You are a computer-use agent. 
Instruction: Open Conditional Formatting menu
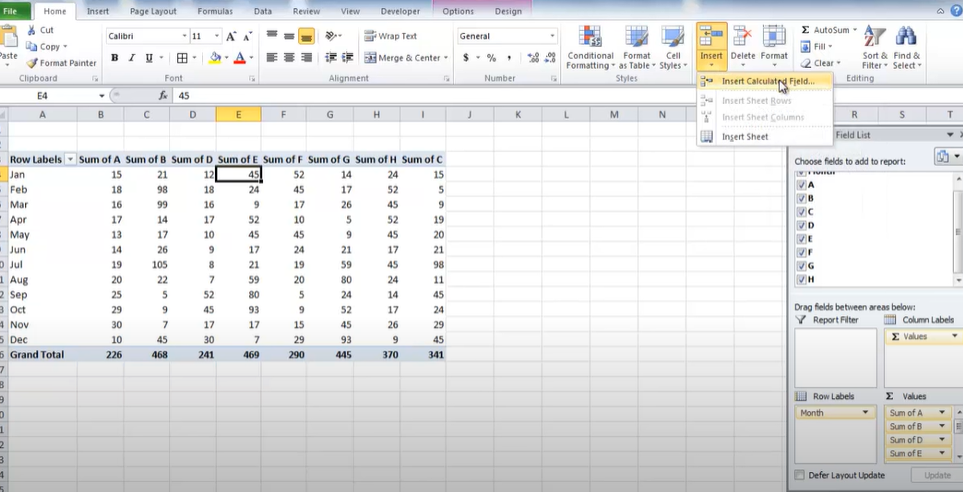click(x=590, y=48)
